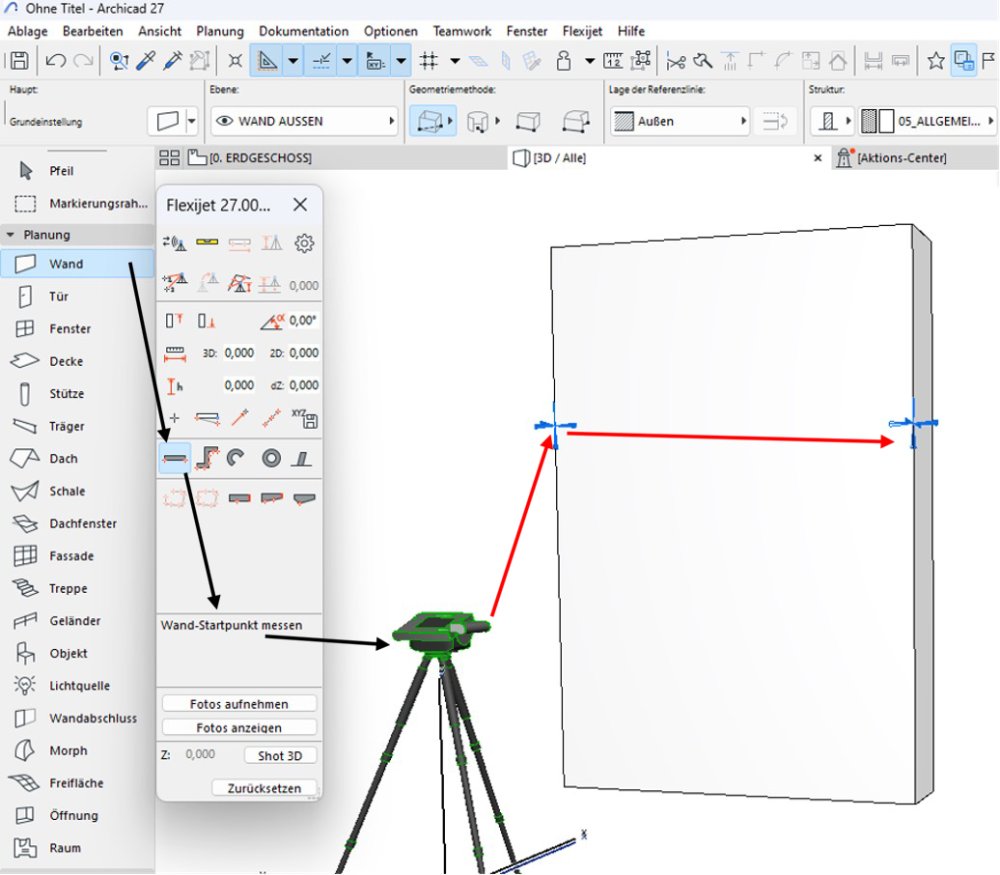This screenshot has height=875, width=1000.
Task: Toggle WAND AUSSEN layer visibility eye
Action: click(x=224, y=121)
